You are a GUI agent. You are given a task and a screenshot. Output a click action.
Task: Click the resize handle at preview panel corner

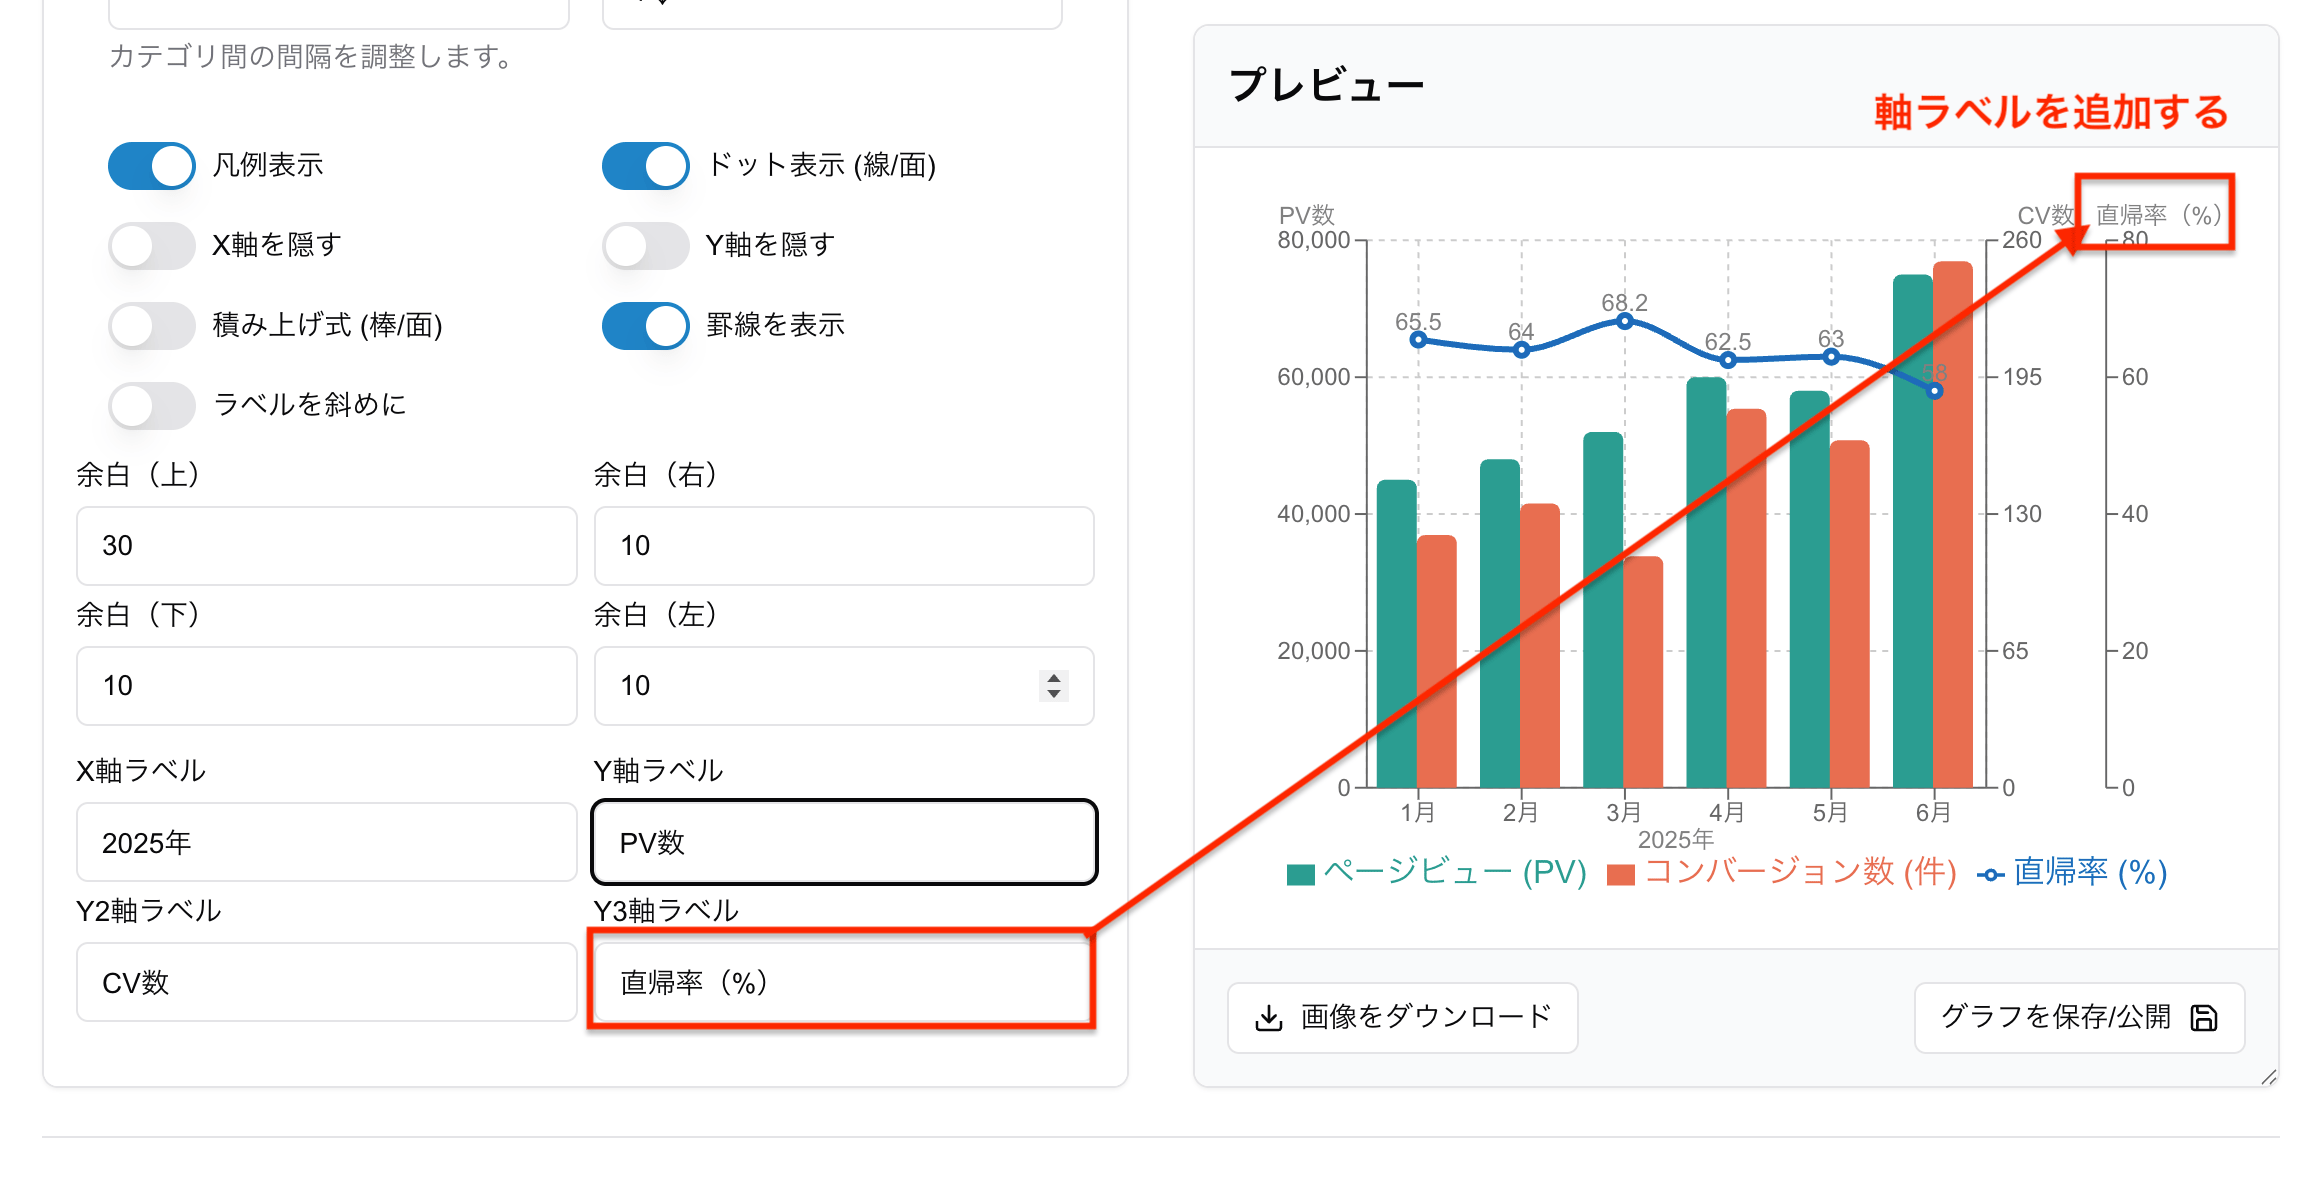pyautogui.click(x=2268, y=1078)
